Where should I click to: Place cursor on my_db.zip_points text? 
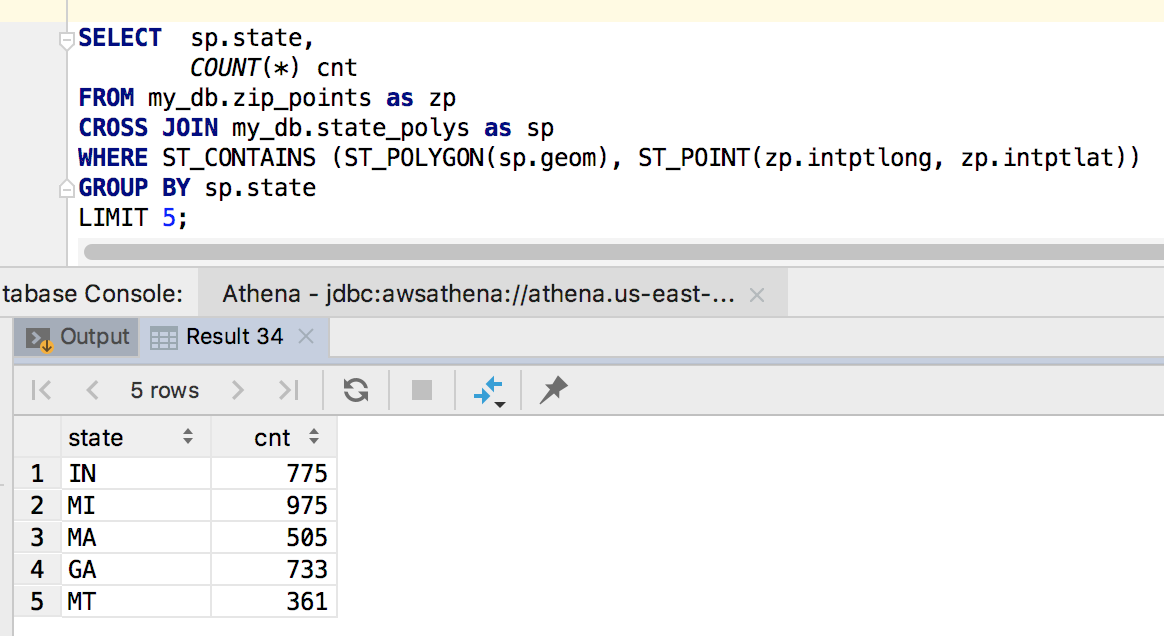260,99
